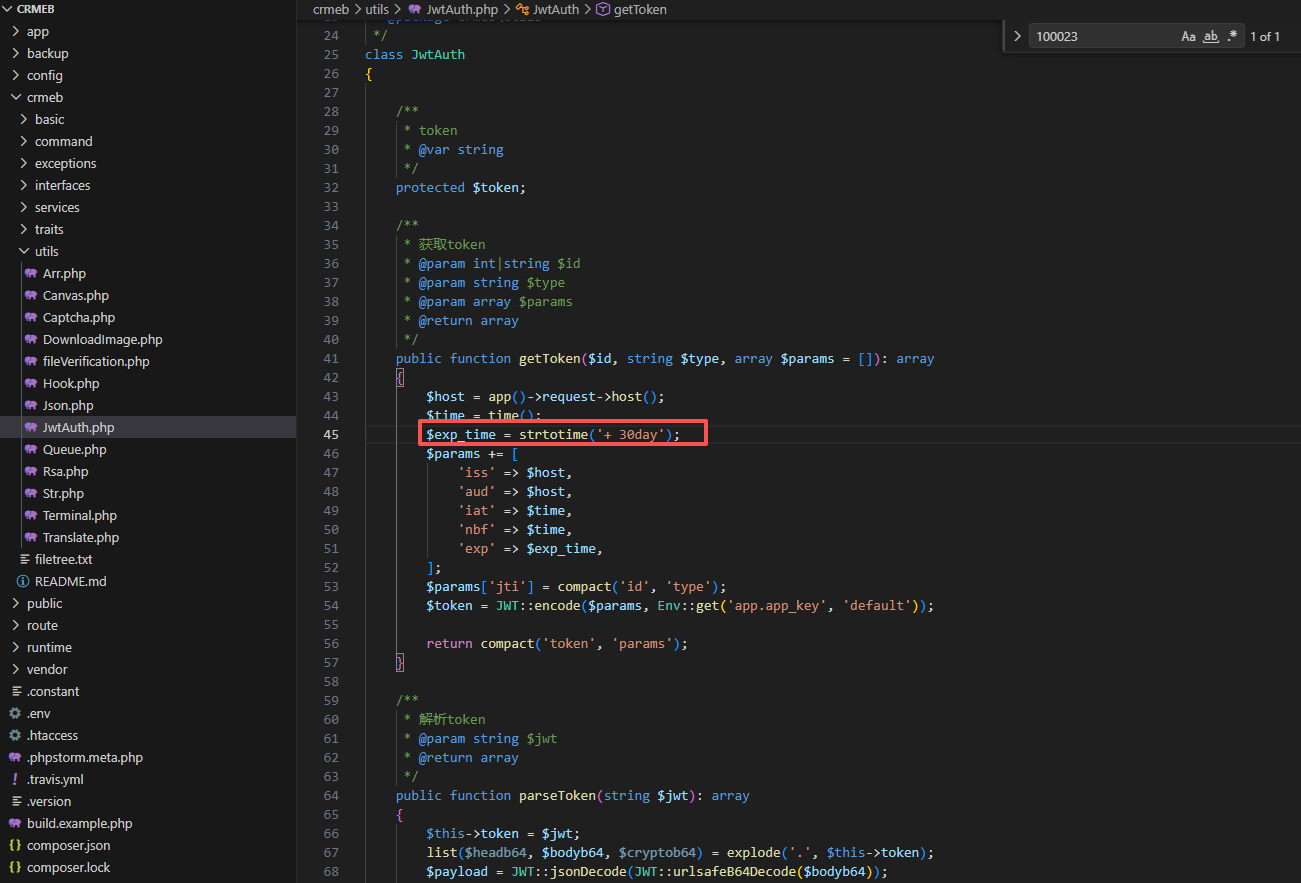
Task: Click the braces icon of composer.json
Action: 15,845
